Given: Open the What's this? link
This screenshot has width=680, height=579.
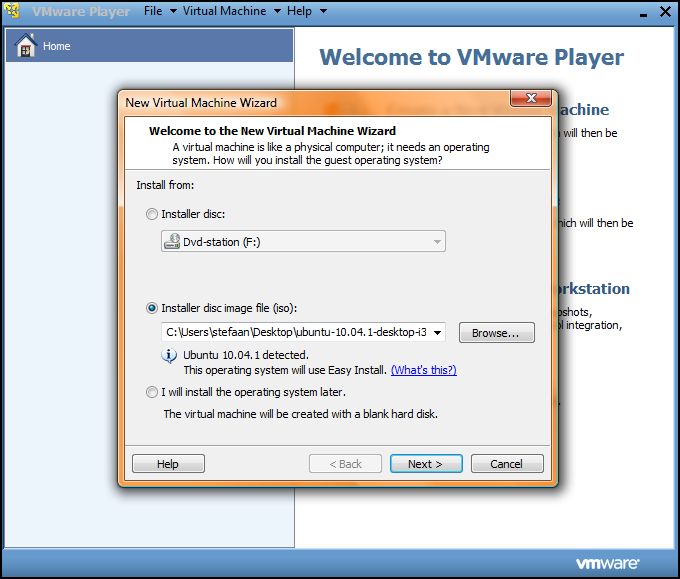Looking at the screenshot, I should (x=424, y=370).
